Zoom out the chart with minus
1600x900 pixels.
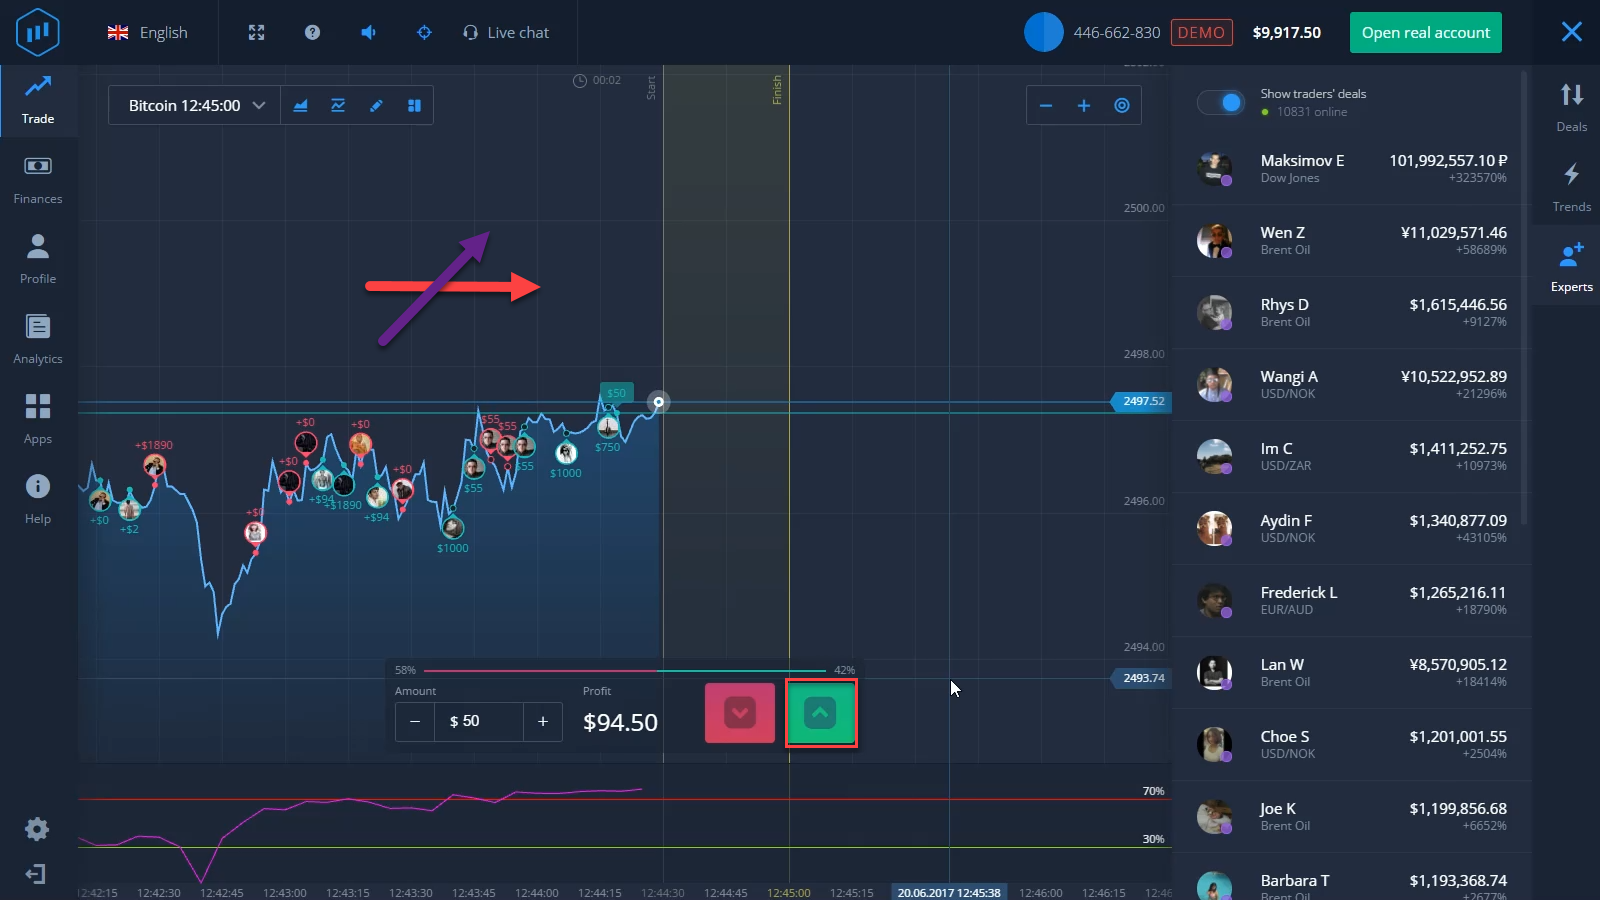1046,106
